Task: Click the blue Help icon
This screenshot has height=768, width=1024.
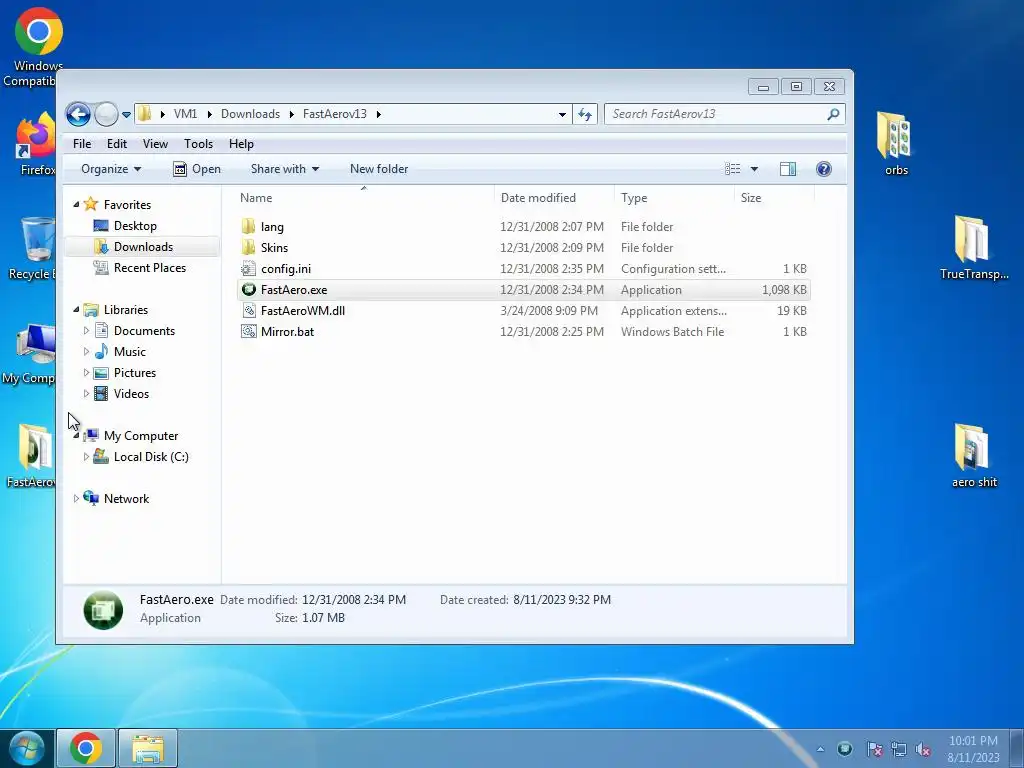Action: pyautogui.click(x=824, y=169)
